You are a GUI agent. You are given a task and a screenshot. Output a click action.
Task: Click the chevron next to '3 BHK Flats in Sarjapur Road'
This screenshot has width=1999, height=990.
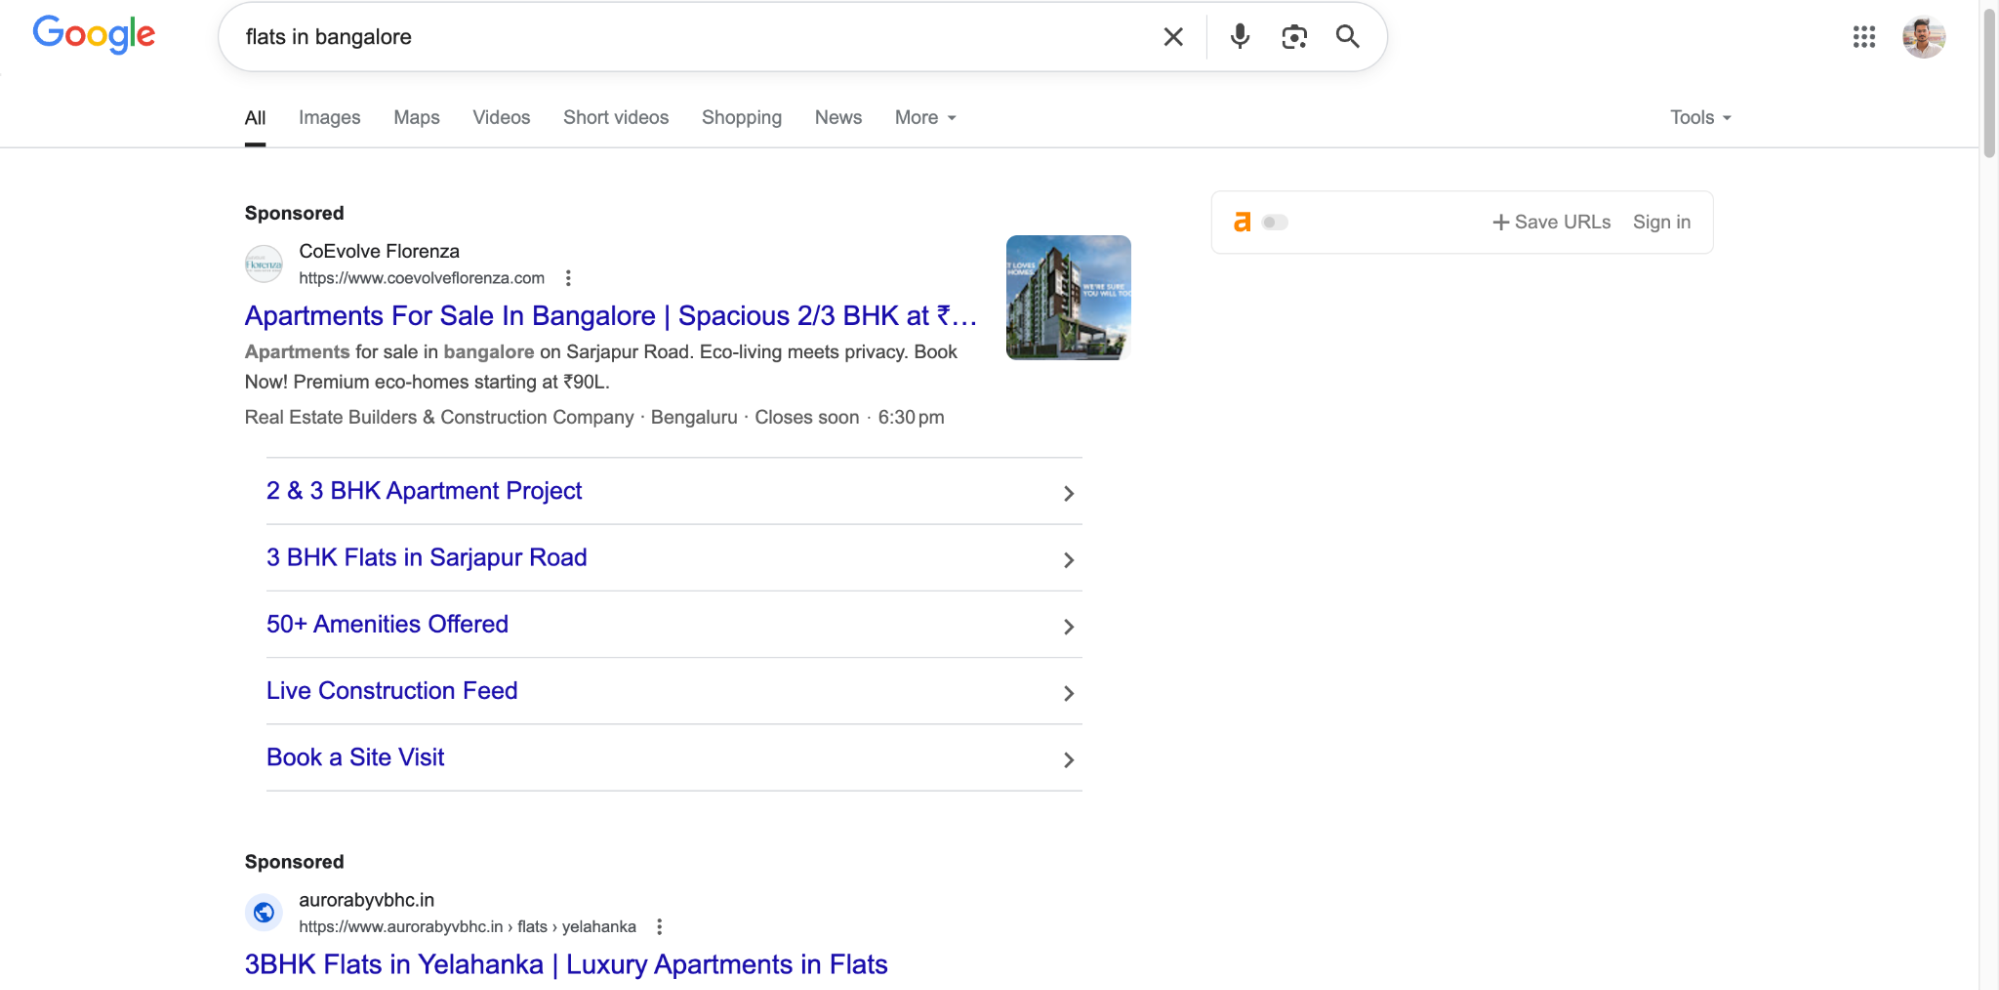[x=1068, y=560]
